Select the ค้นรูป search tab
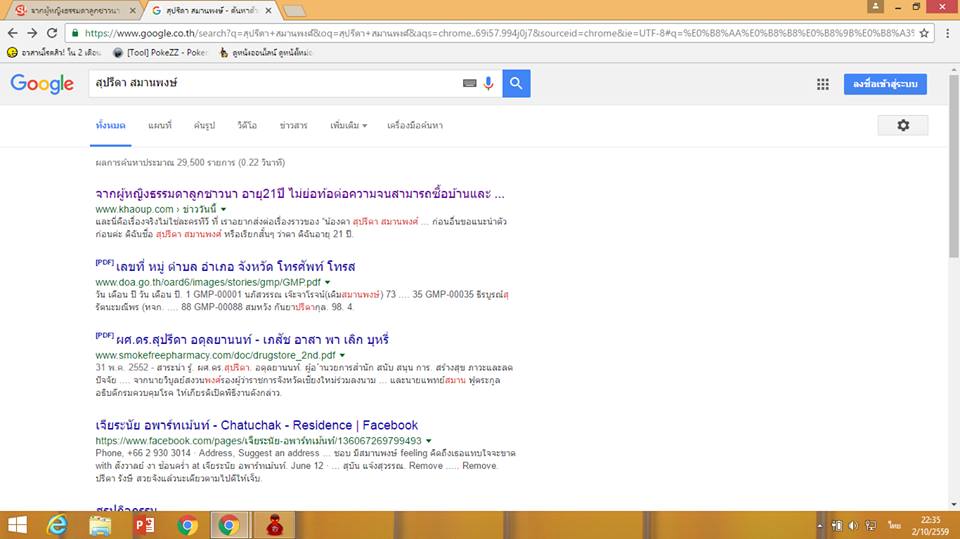This screenshot has width=960, height=539. pos(204,125)
